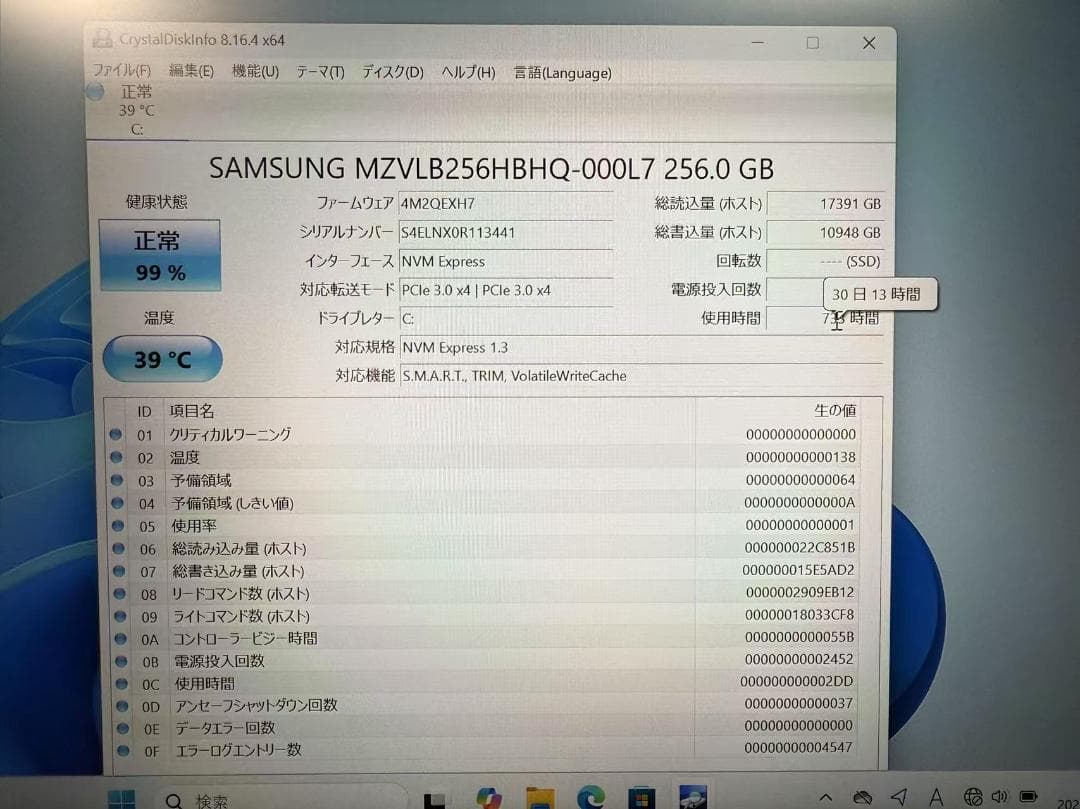
Task: Open the 機能(U) functions menu
Action: (256, 72)
